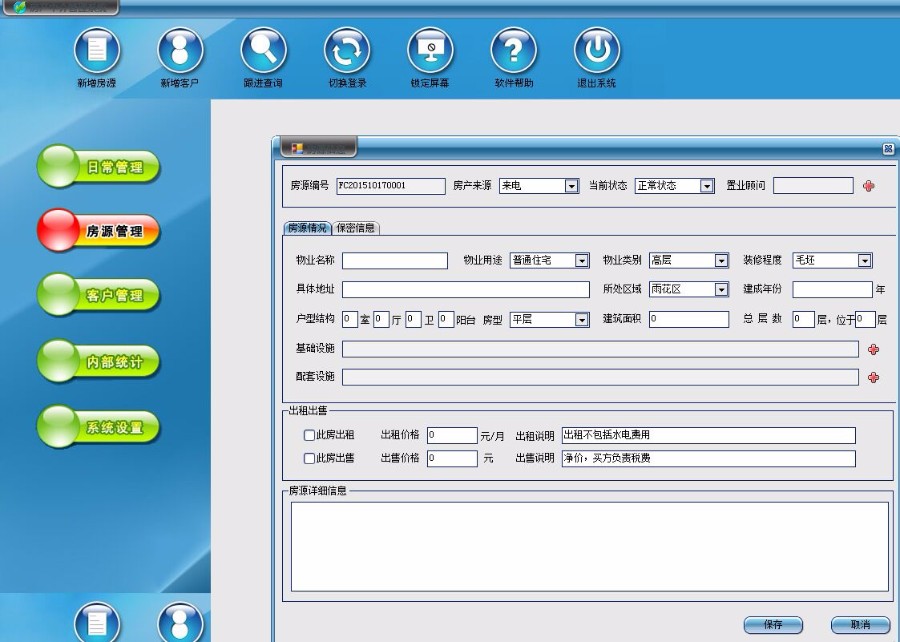Switch to the 保密信息 tab
The height and width of the screenshot is (642, 900).
click(x=355, y=228)
